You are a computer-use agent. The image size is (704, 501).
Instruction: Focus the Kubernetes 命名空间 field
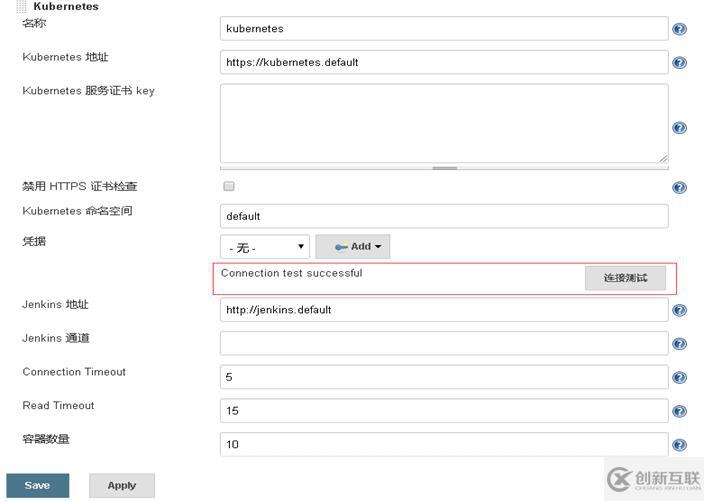click(x=444, y=216)
